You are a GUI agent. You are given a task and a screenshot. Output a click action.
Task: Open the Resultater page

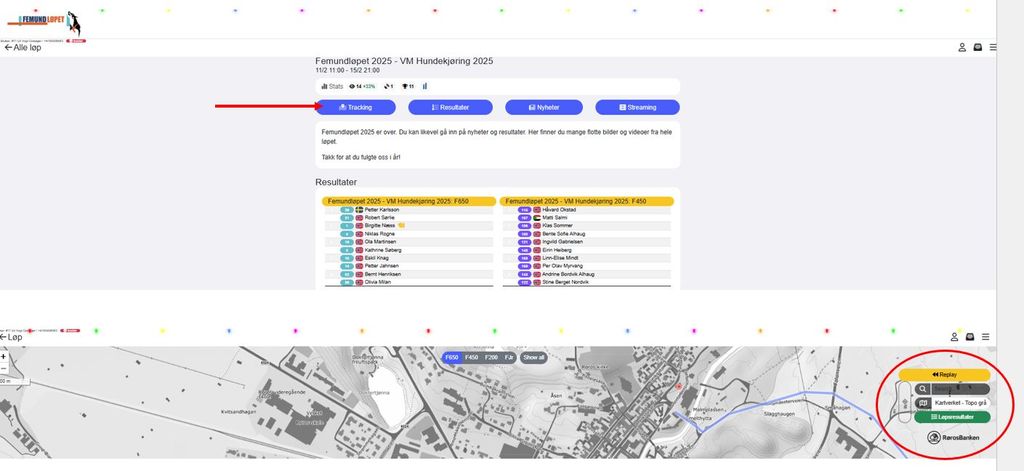450,107
